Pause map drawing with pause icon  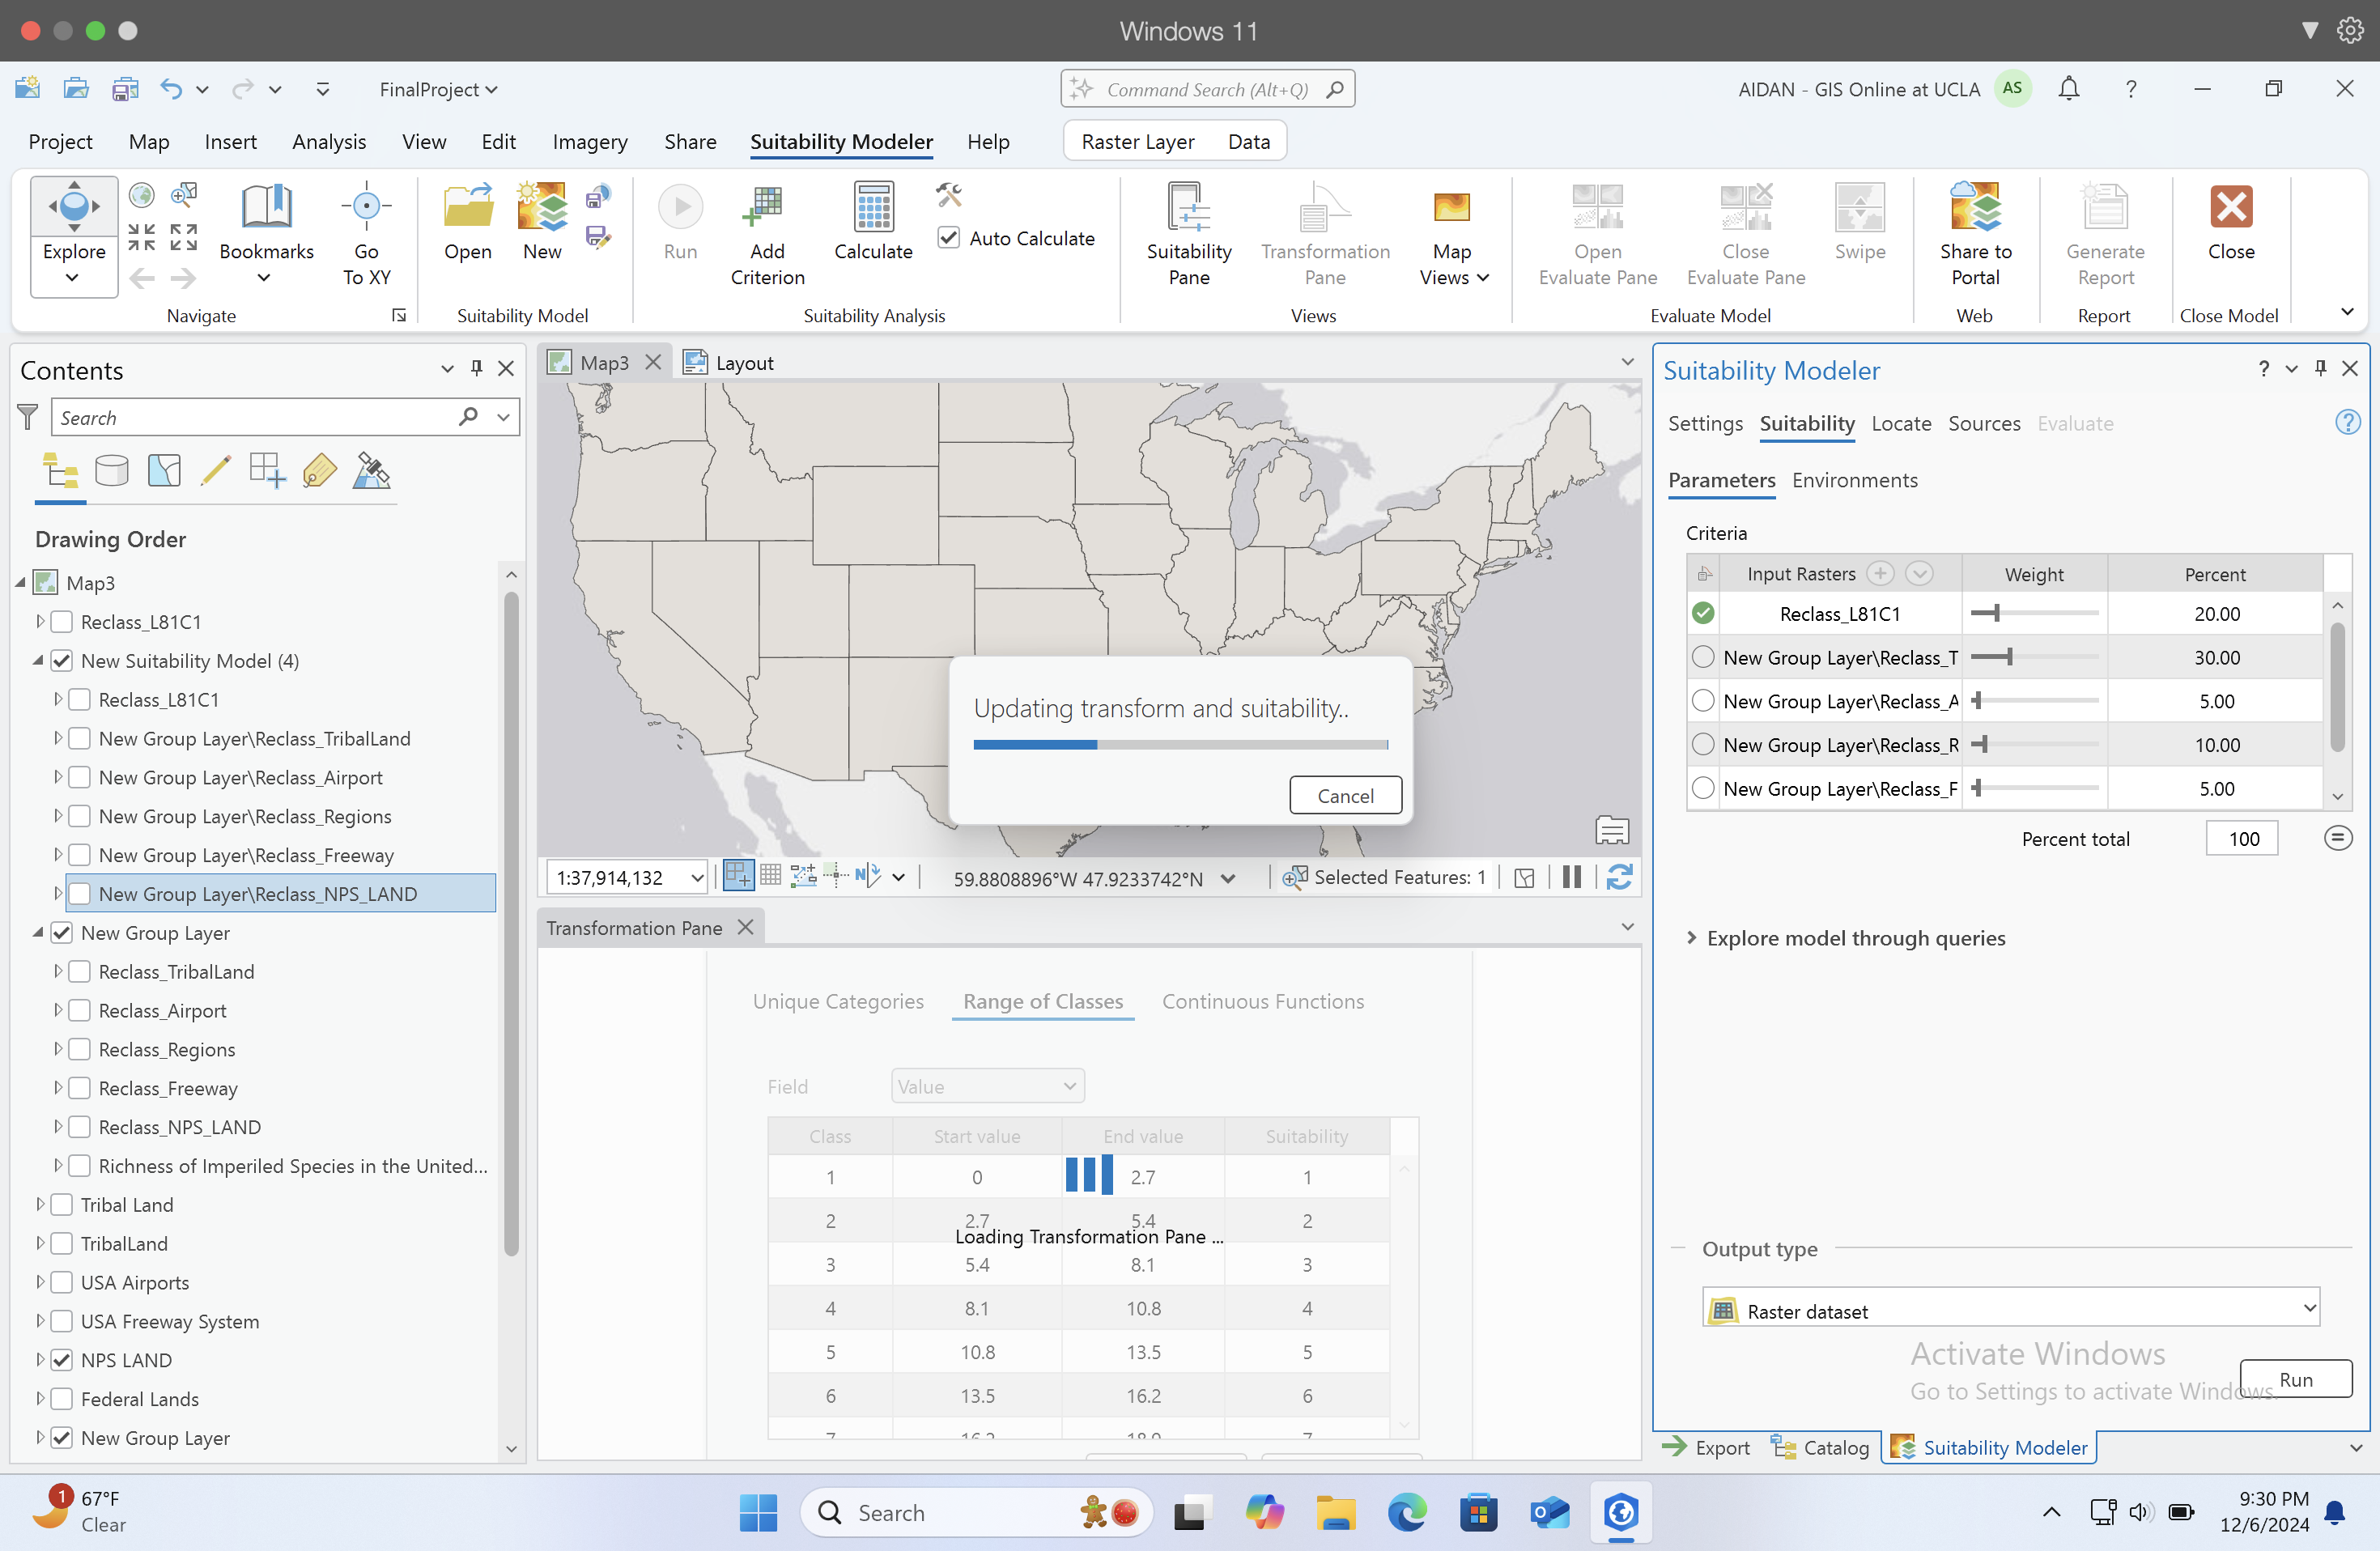coord(1571,877)
